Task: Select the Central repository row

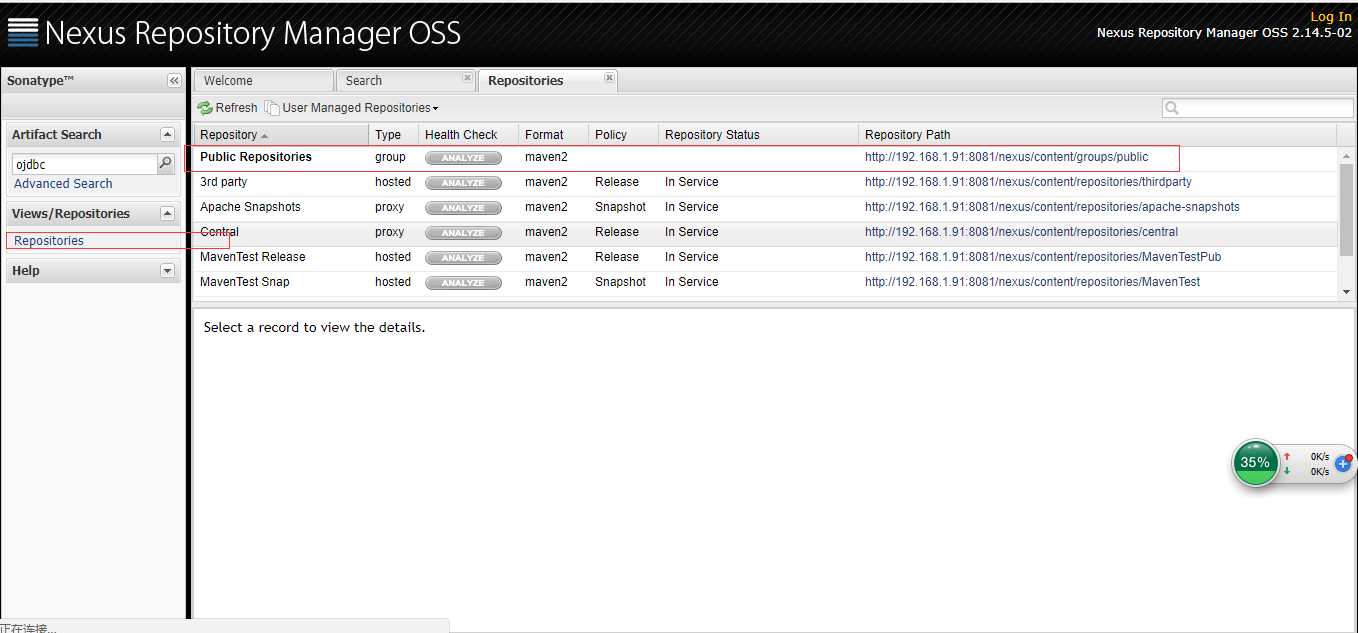Action: coord(766,232)
